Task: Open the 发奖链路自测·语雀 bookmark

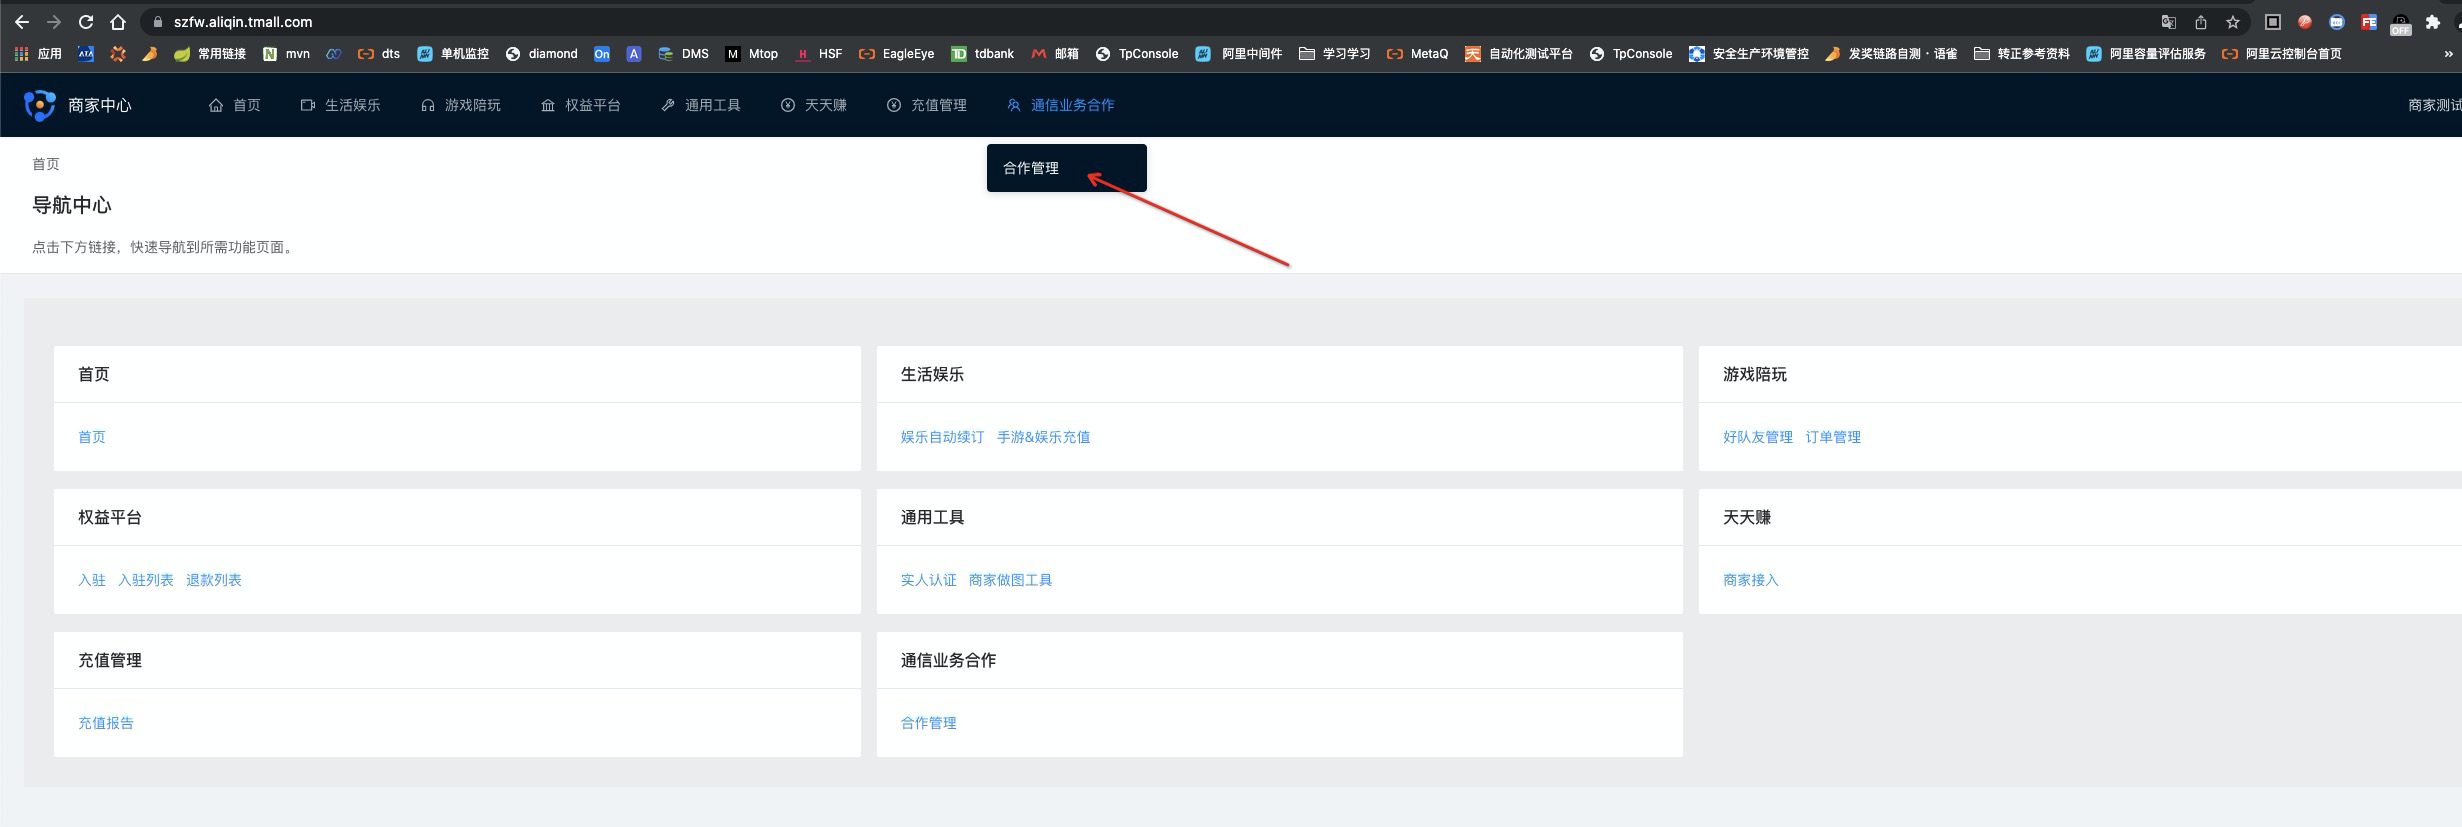Action: point(1891,54)
